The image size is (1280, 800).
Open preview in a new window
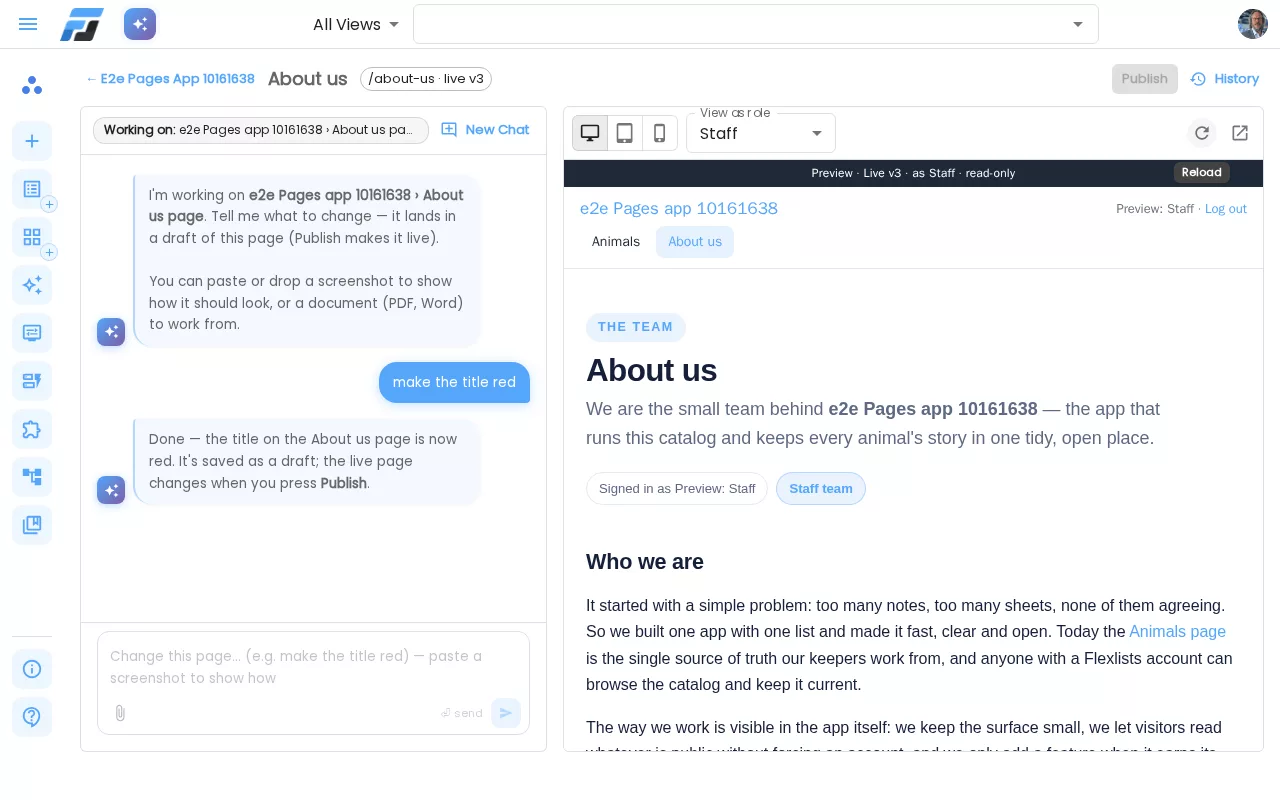coord(1240,133)
